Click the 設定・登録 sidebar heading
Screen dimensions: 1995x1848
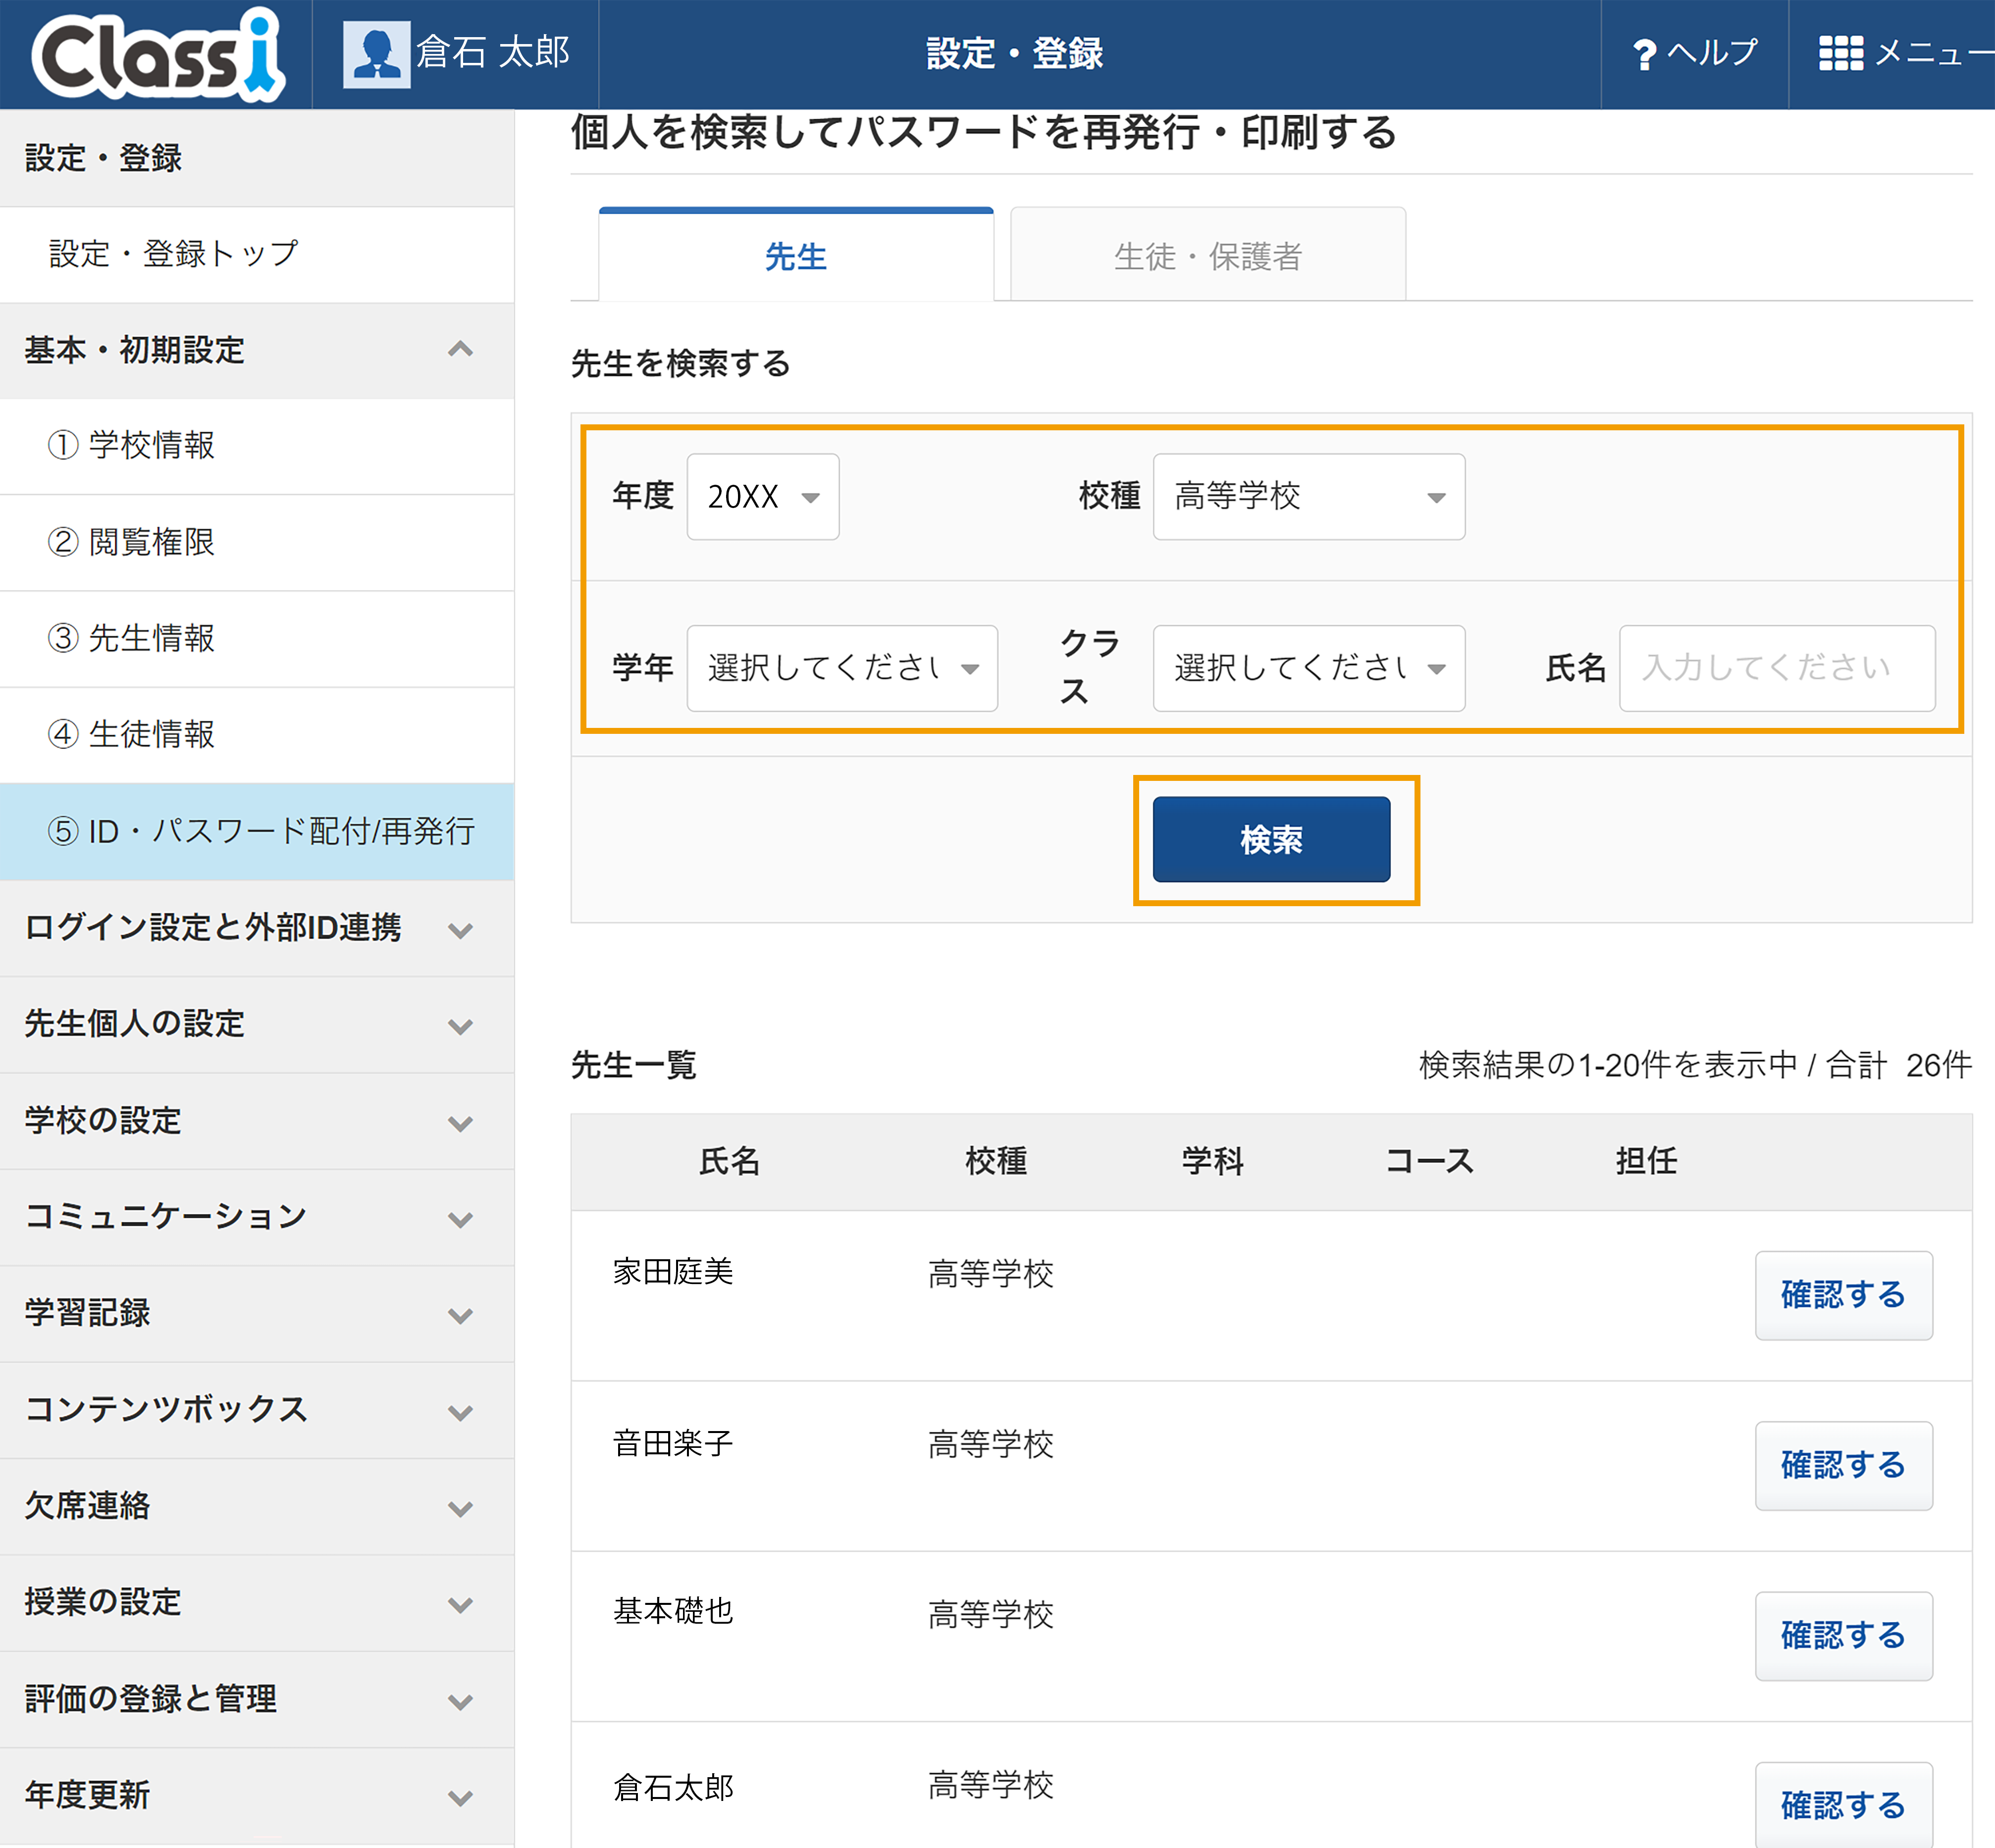coord(103,158)
